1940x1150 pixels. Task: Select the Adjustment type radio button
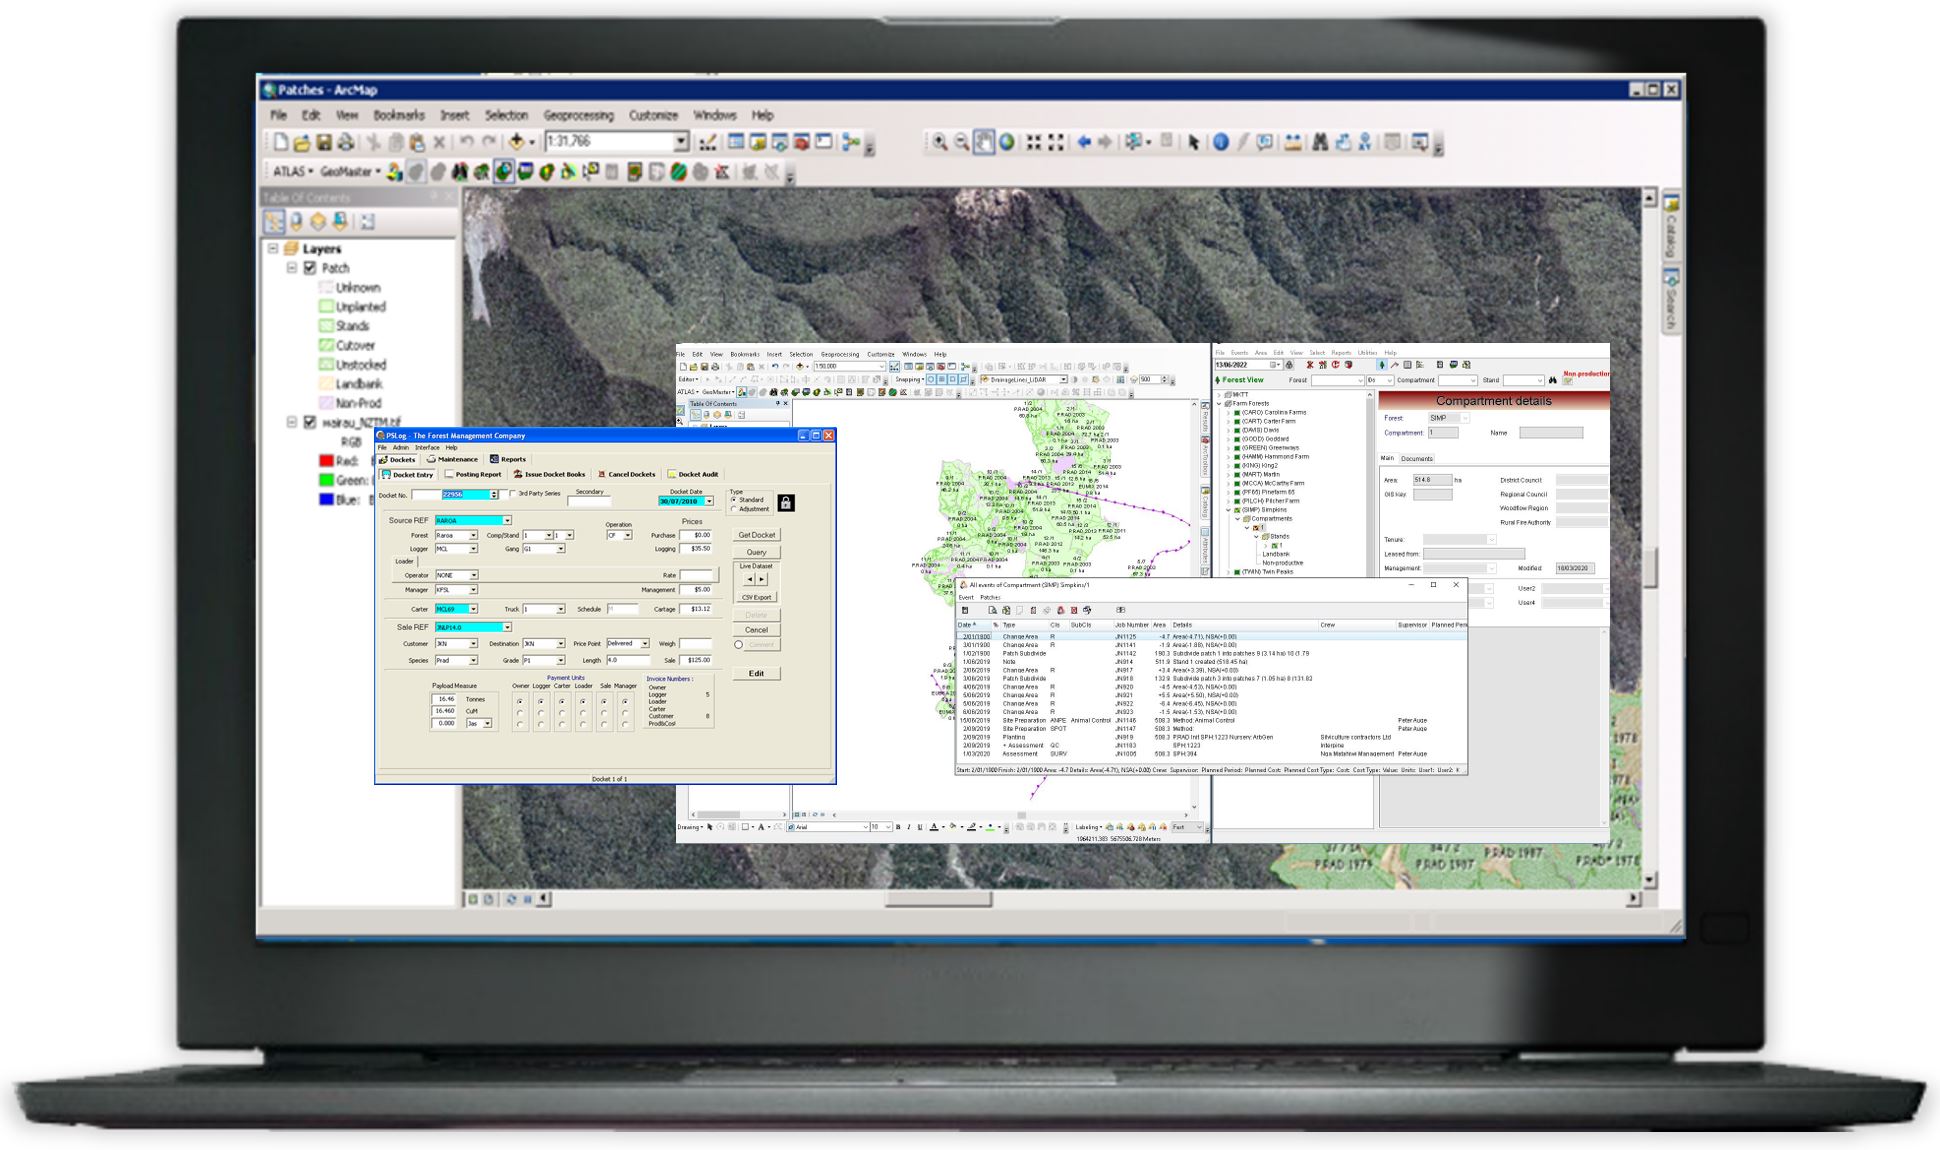(x=734, y=509)
